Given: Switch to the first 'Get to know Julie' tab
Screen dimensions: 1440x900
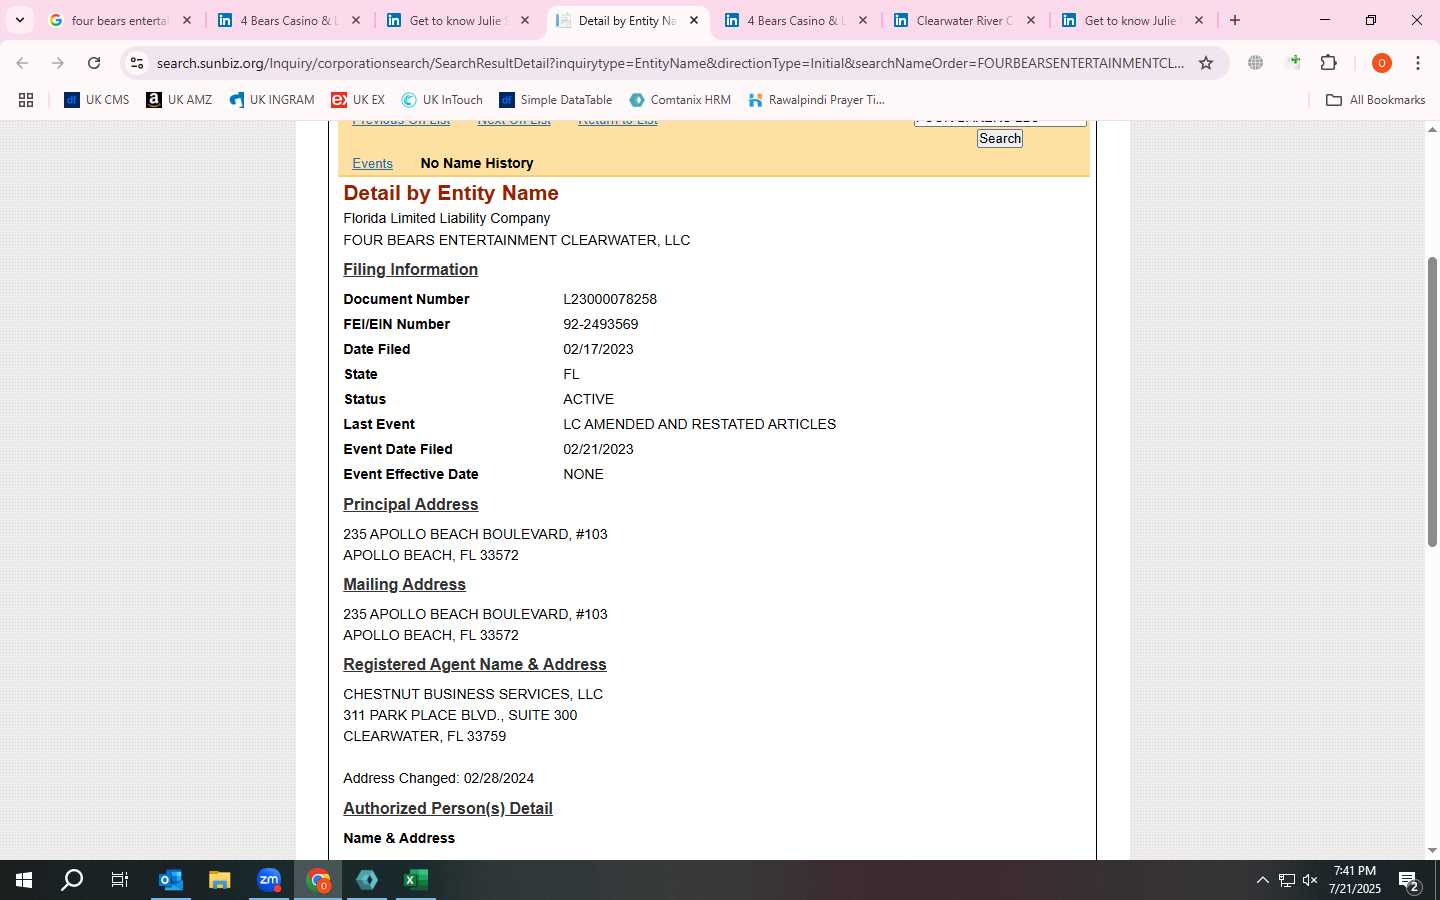Looking at the screenshot, I should 458,20.
